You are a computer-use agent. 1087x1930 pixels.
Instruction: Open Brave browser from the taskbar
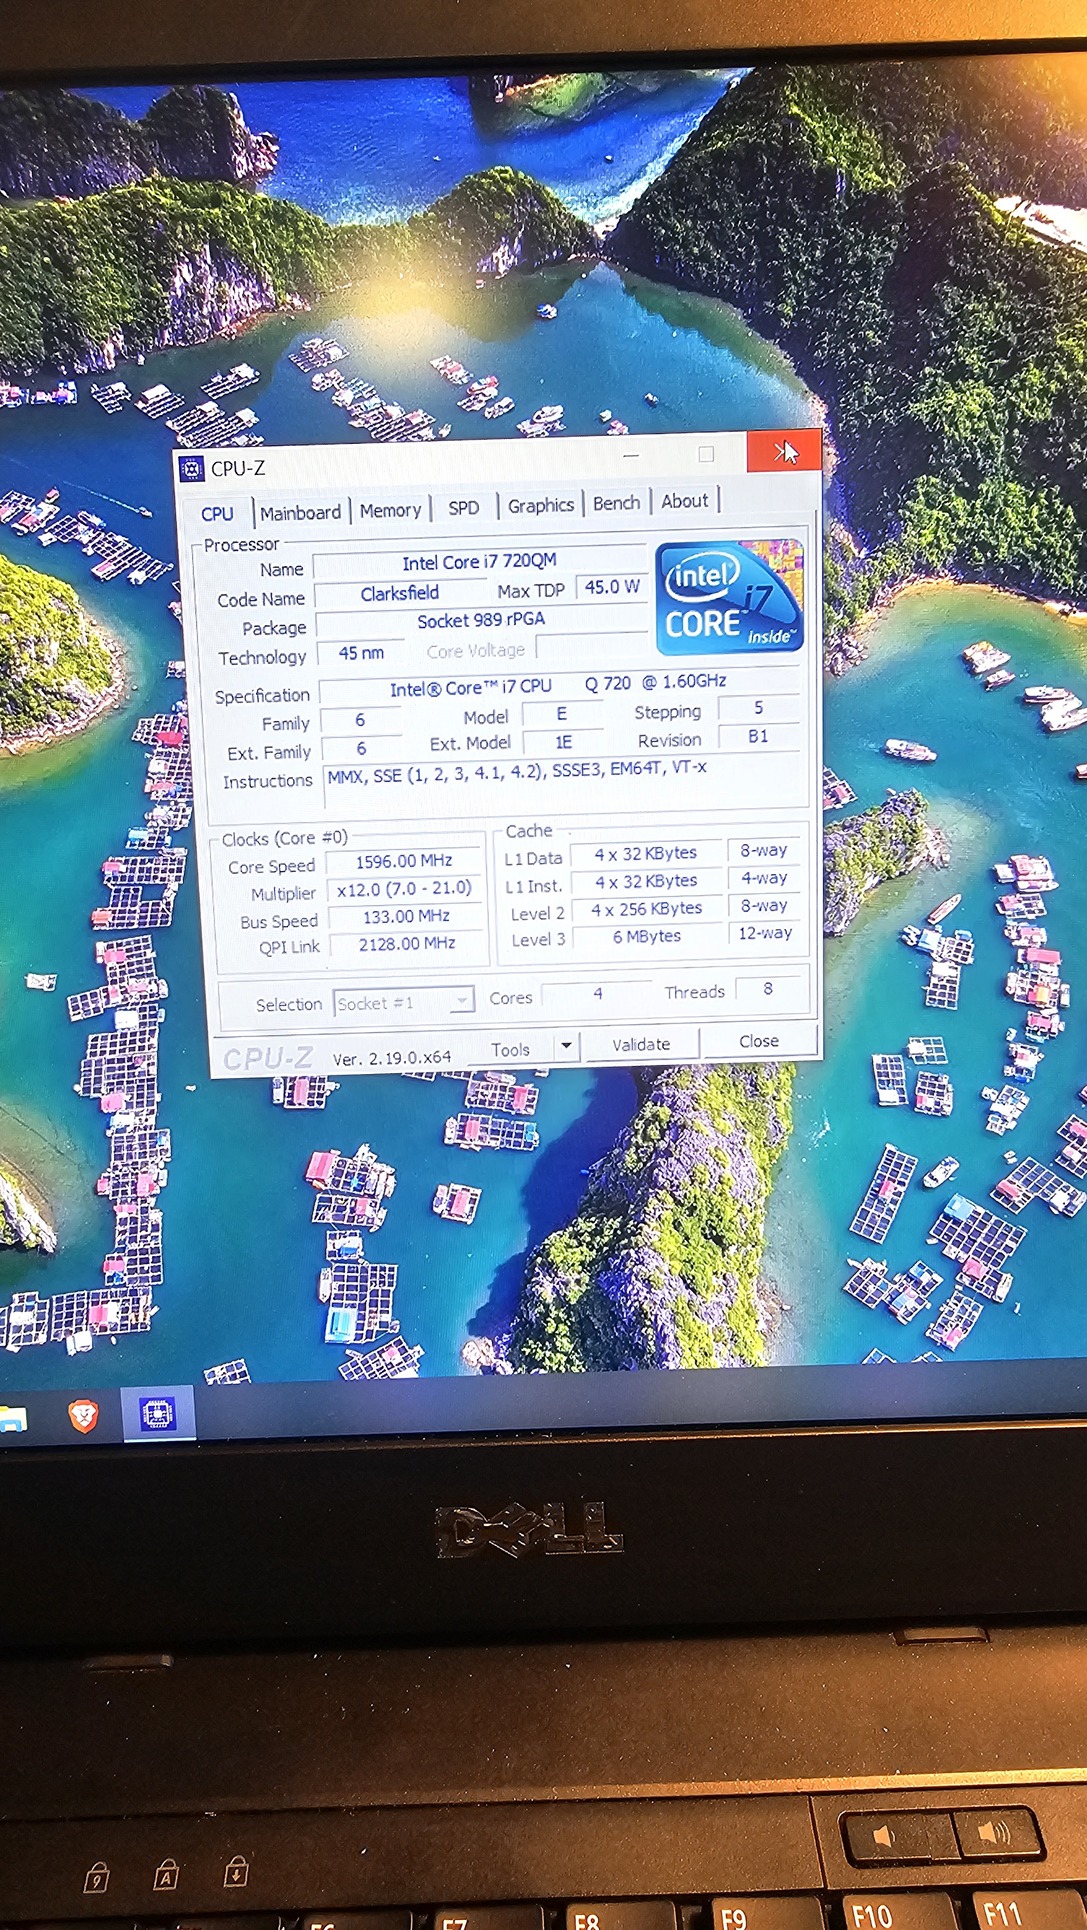click(83, 1415)
